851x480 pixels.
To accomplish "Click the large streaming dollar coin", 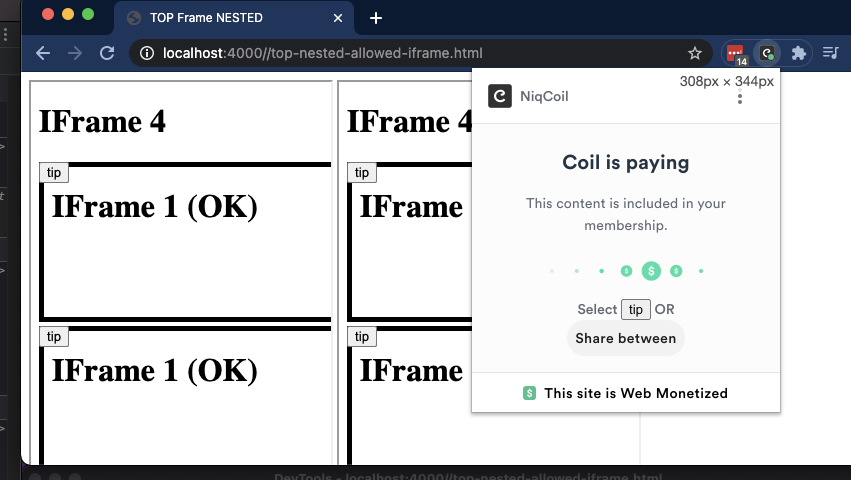I will (651, 271).
